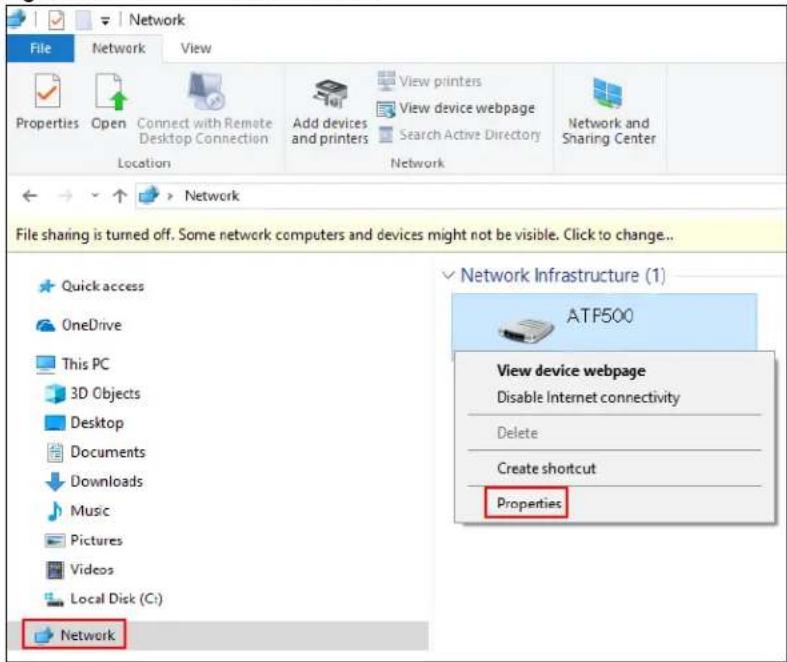Select Local Disk (C:) in sidebar
787x662 pixels.
tap(103, 599)
